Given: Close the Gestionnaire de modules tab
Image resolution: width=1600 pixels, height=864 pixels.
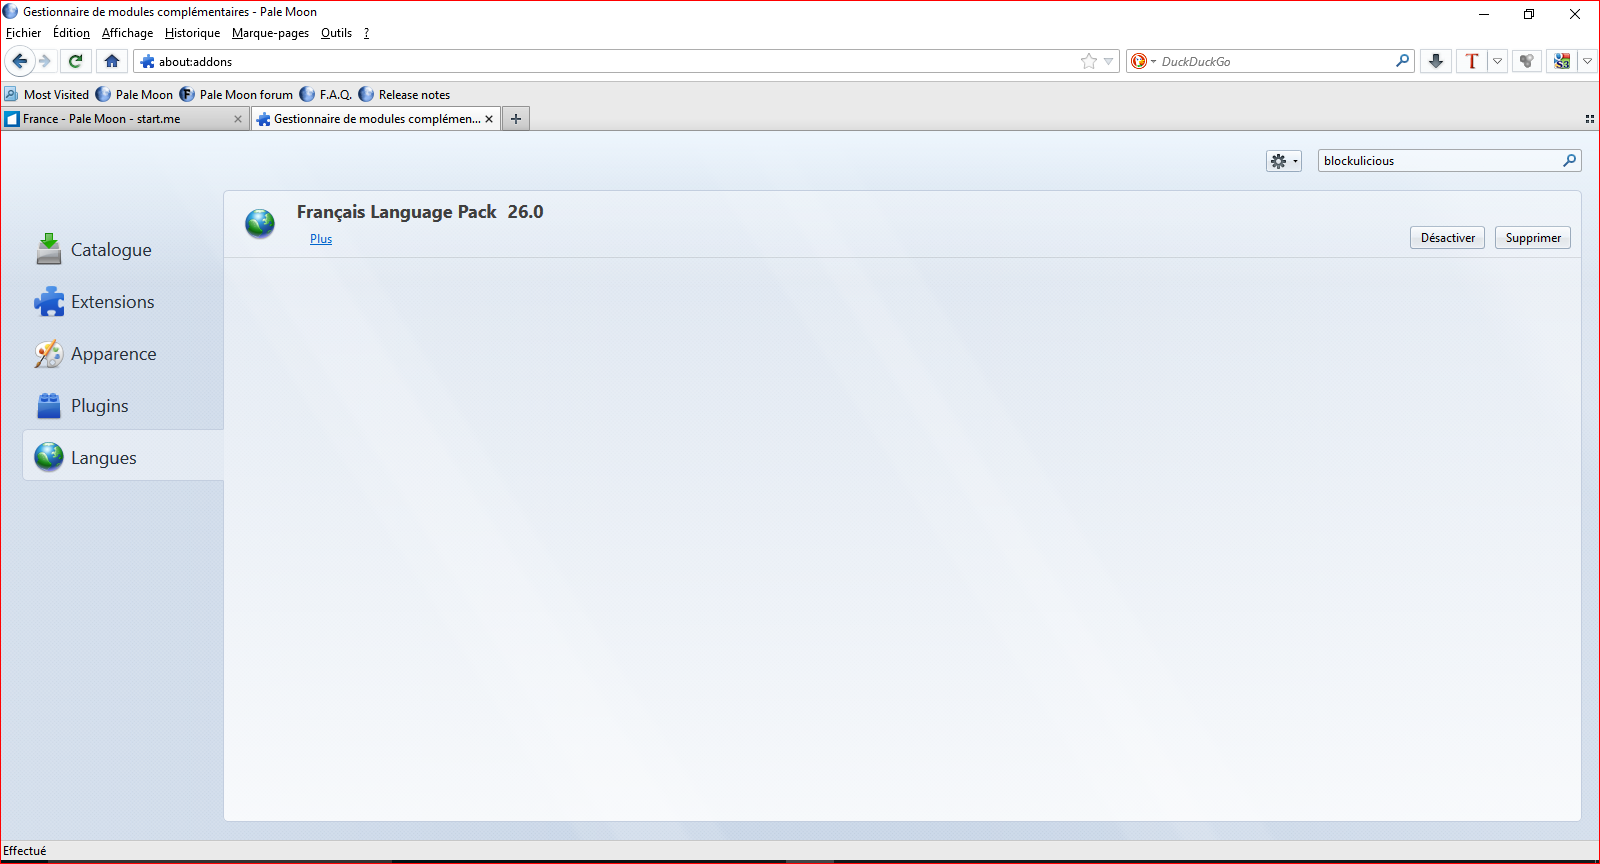Looking at the screenshot, I should (x=489, y=119).
